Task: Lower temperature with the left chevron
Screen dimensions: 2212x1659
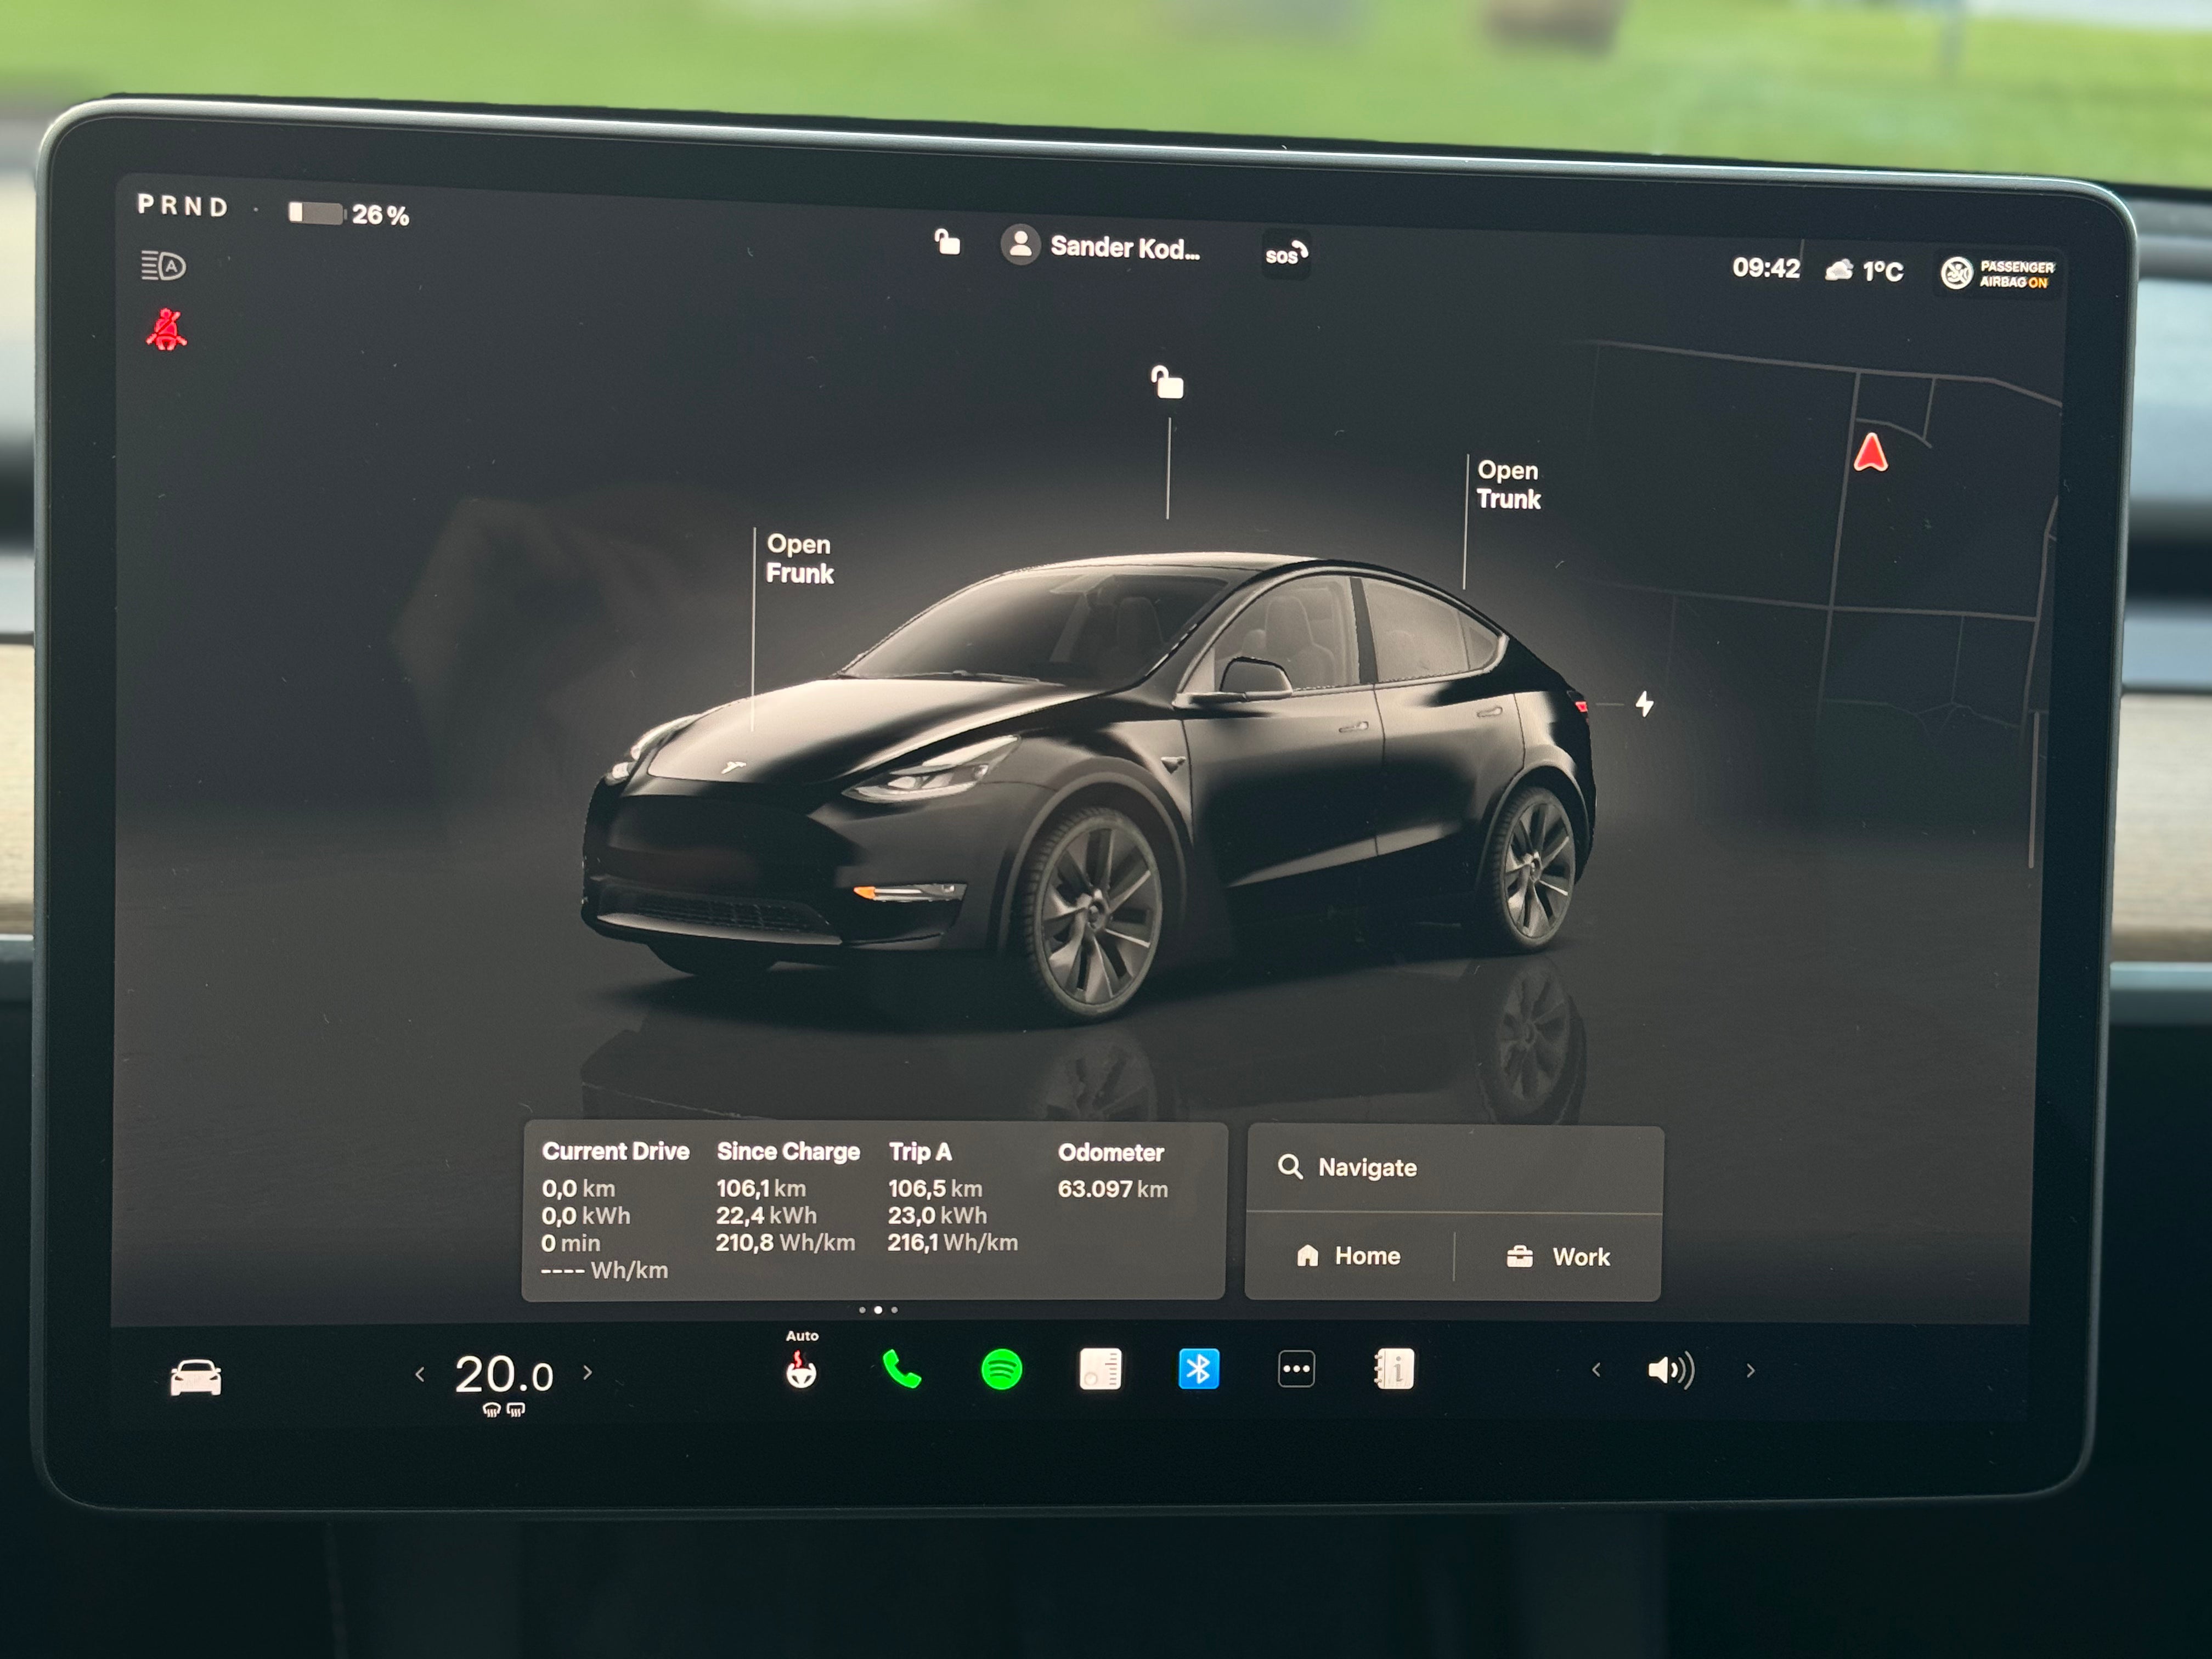Action: pyautogui.click(x=420, y=1375)
